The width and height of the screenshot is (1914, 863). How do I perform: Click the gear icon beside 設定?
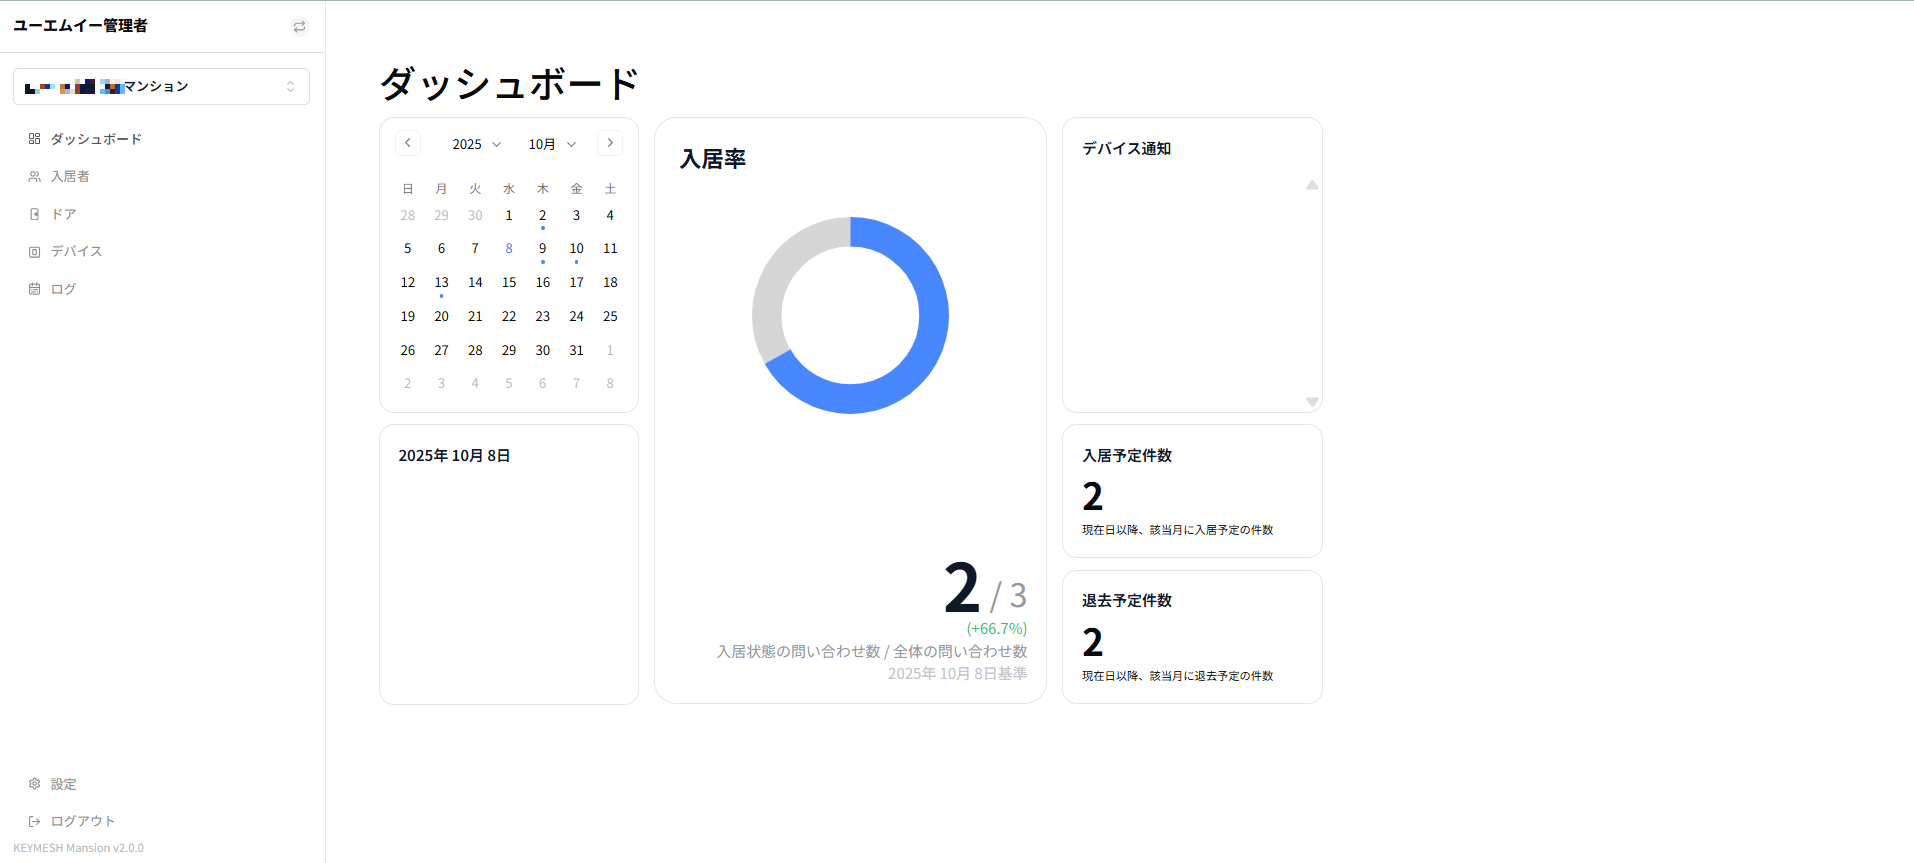(x=34, y=784)
